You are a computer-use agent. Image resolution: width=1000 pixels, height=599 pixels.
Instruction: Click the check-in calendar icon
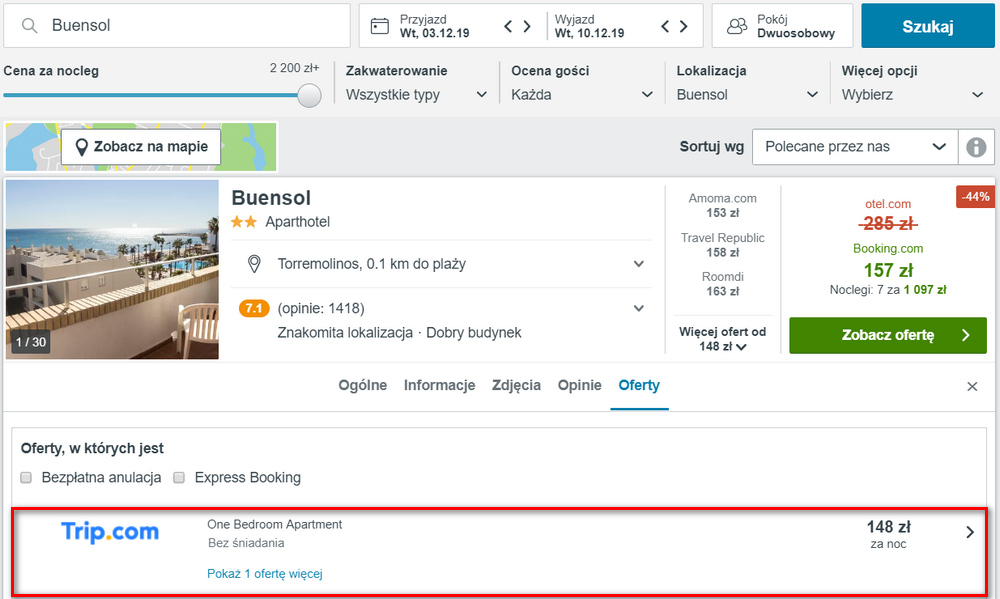[x=379, y=26]
